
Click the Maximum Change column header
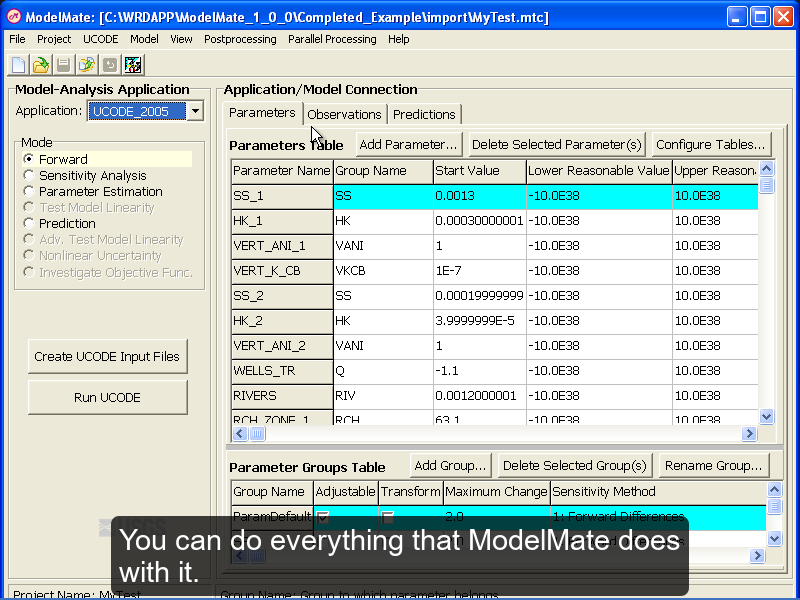click(496, 492)
